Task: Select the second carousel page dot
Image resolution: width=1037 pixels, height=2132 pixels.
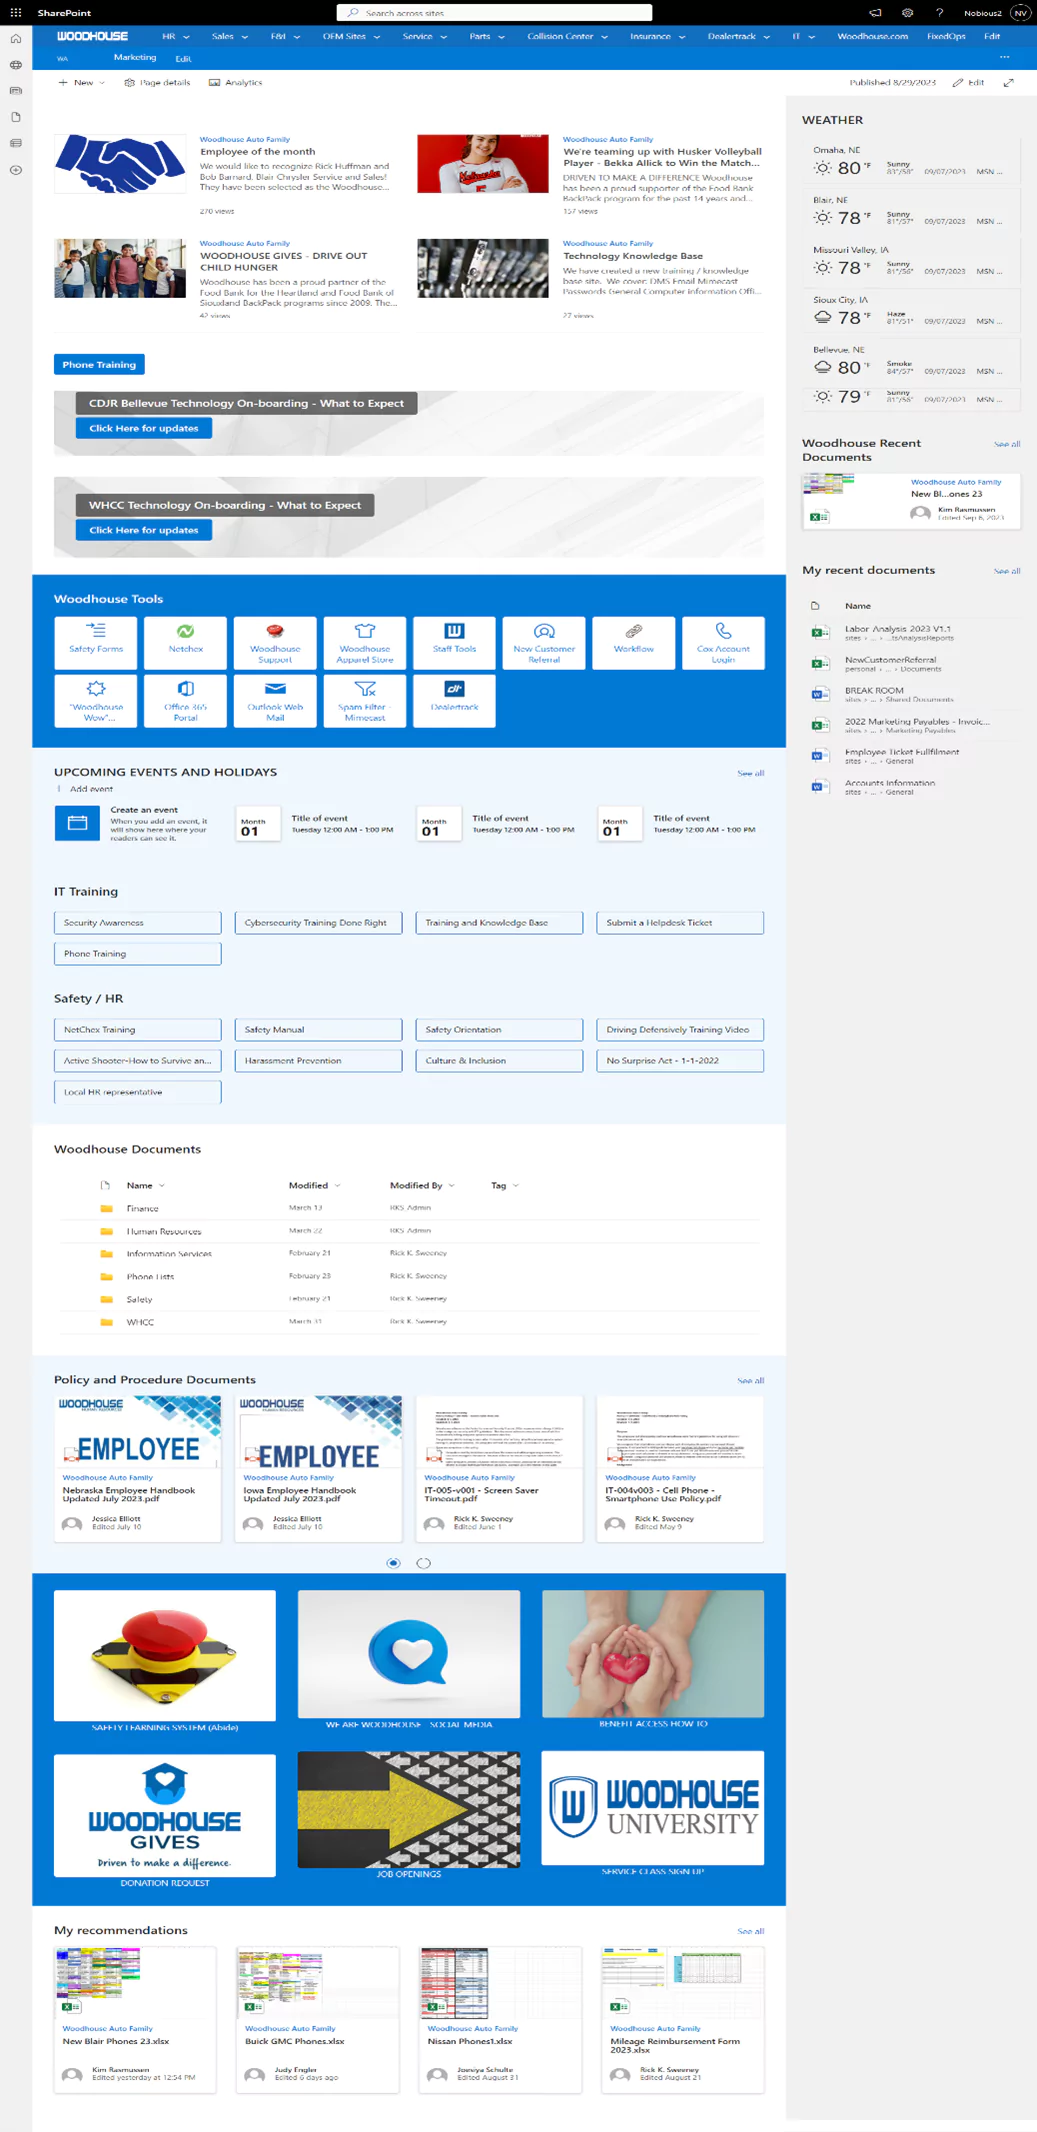Action: pos(424,1563)
